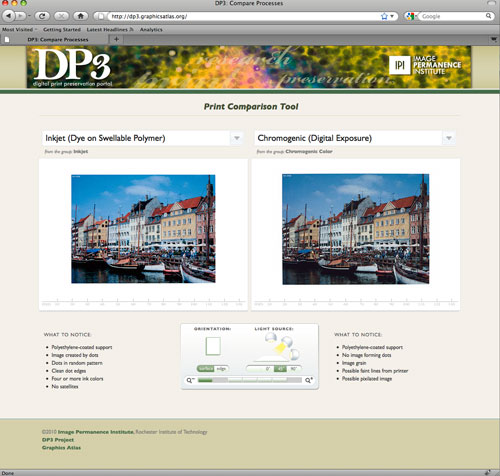The image size is (500, 476).
Task: Set light source angle to 0°
Action: (267, 369)
